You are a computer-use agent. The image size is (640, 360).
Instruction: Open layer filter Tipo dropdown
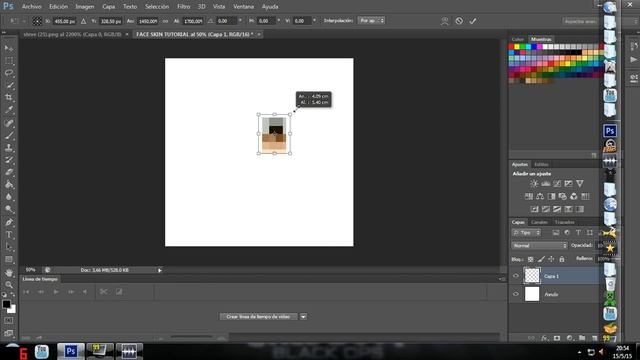[527, 233]
